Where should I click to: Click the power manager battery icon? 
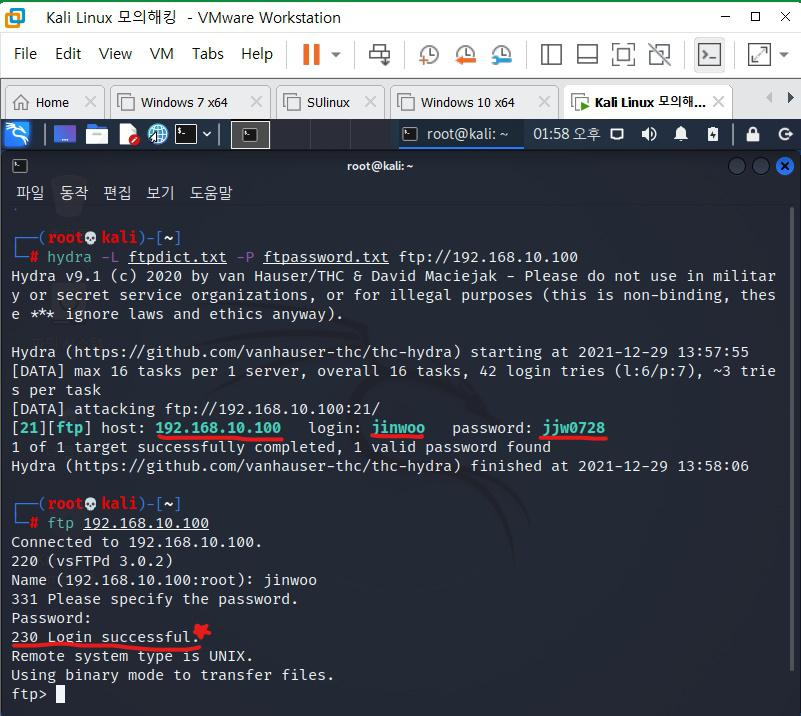tap(713, 134)
